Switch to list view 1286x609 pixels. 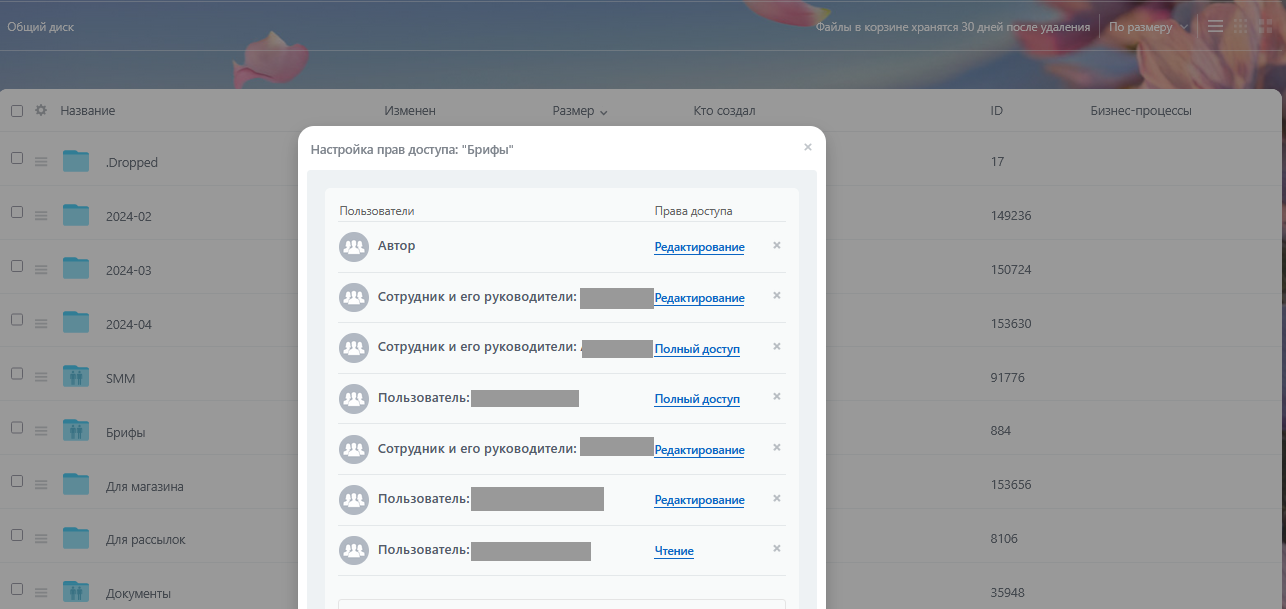(1215, 27)
